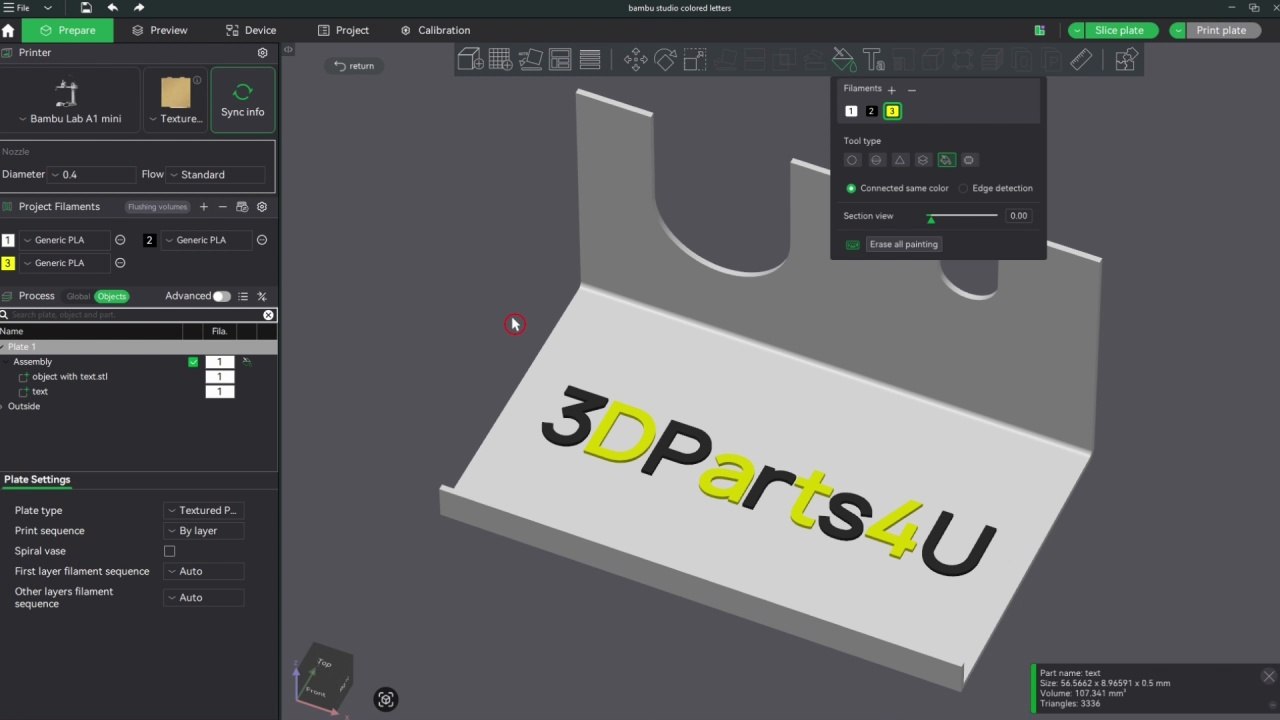This screenshot has height=720, width=1280.
Task: Select Edge detection radio
Action: click(x=964, y=188)
